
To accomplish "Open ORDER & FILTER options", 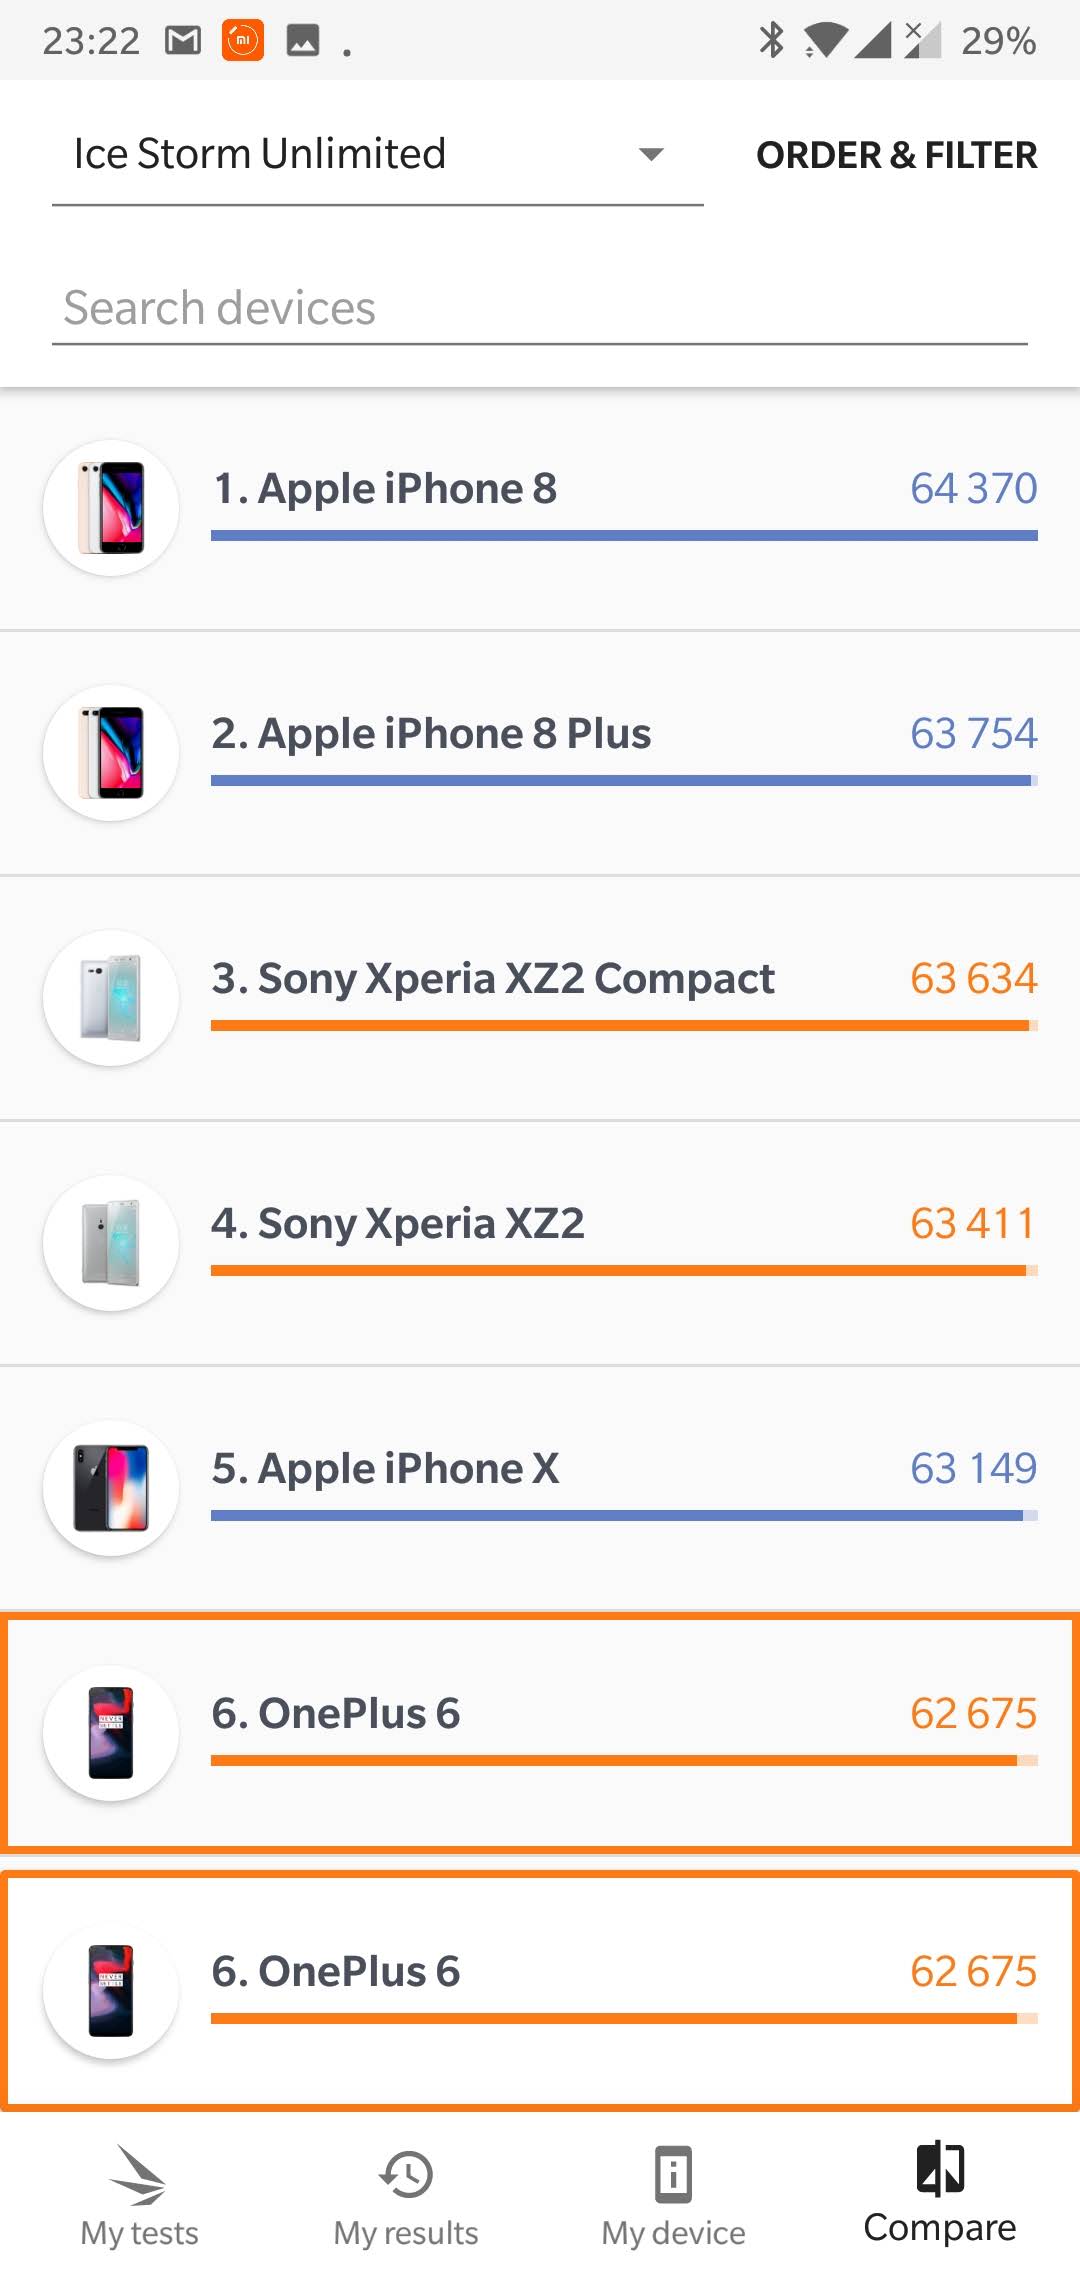I will pos(896,155).
